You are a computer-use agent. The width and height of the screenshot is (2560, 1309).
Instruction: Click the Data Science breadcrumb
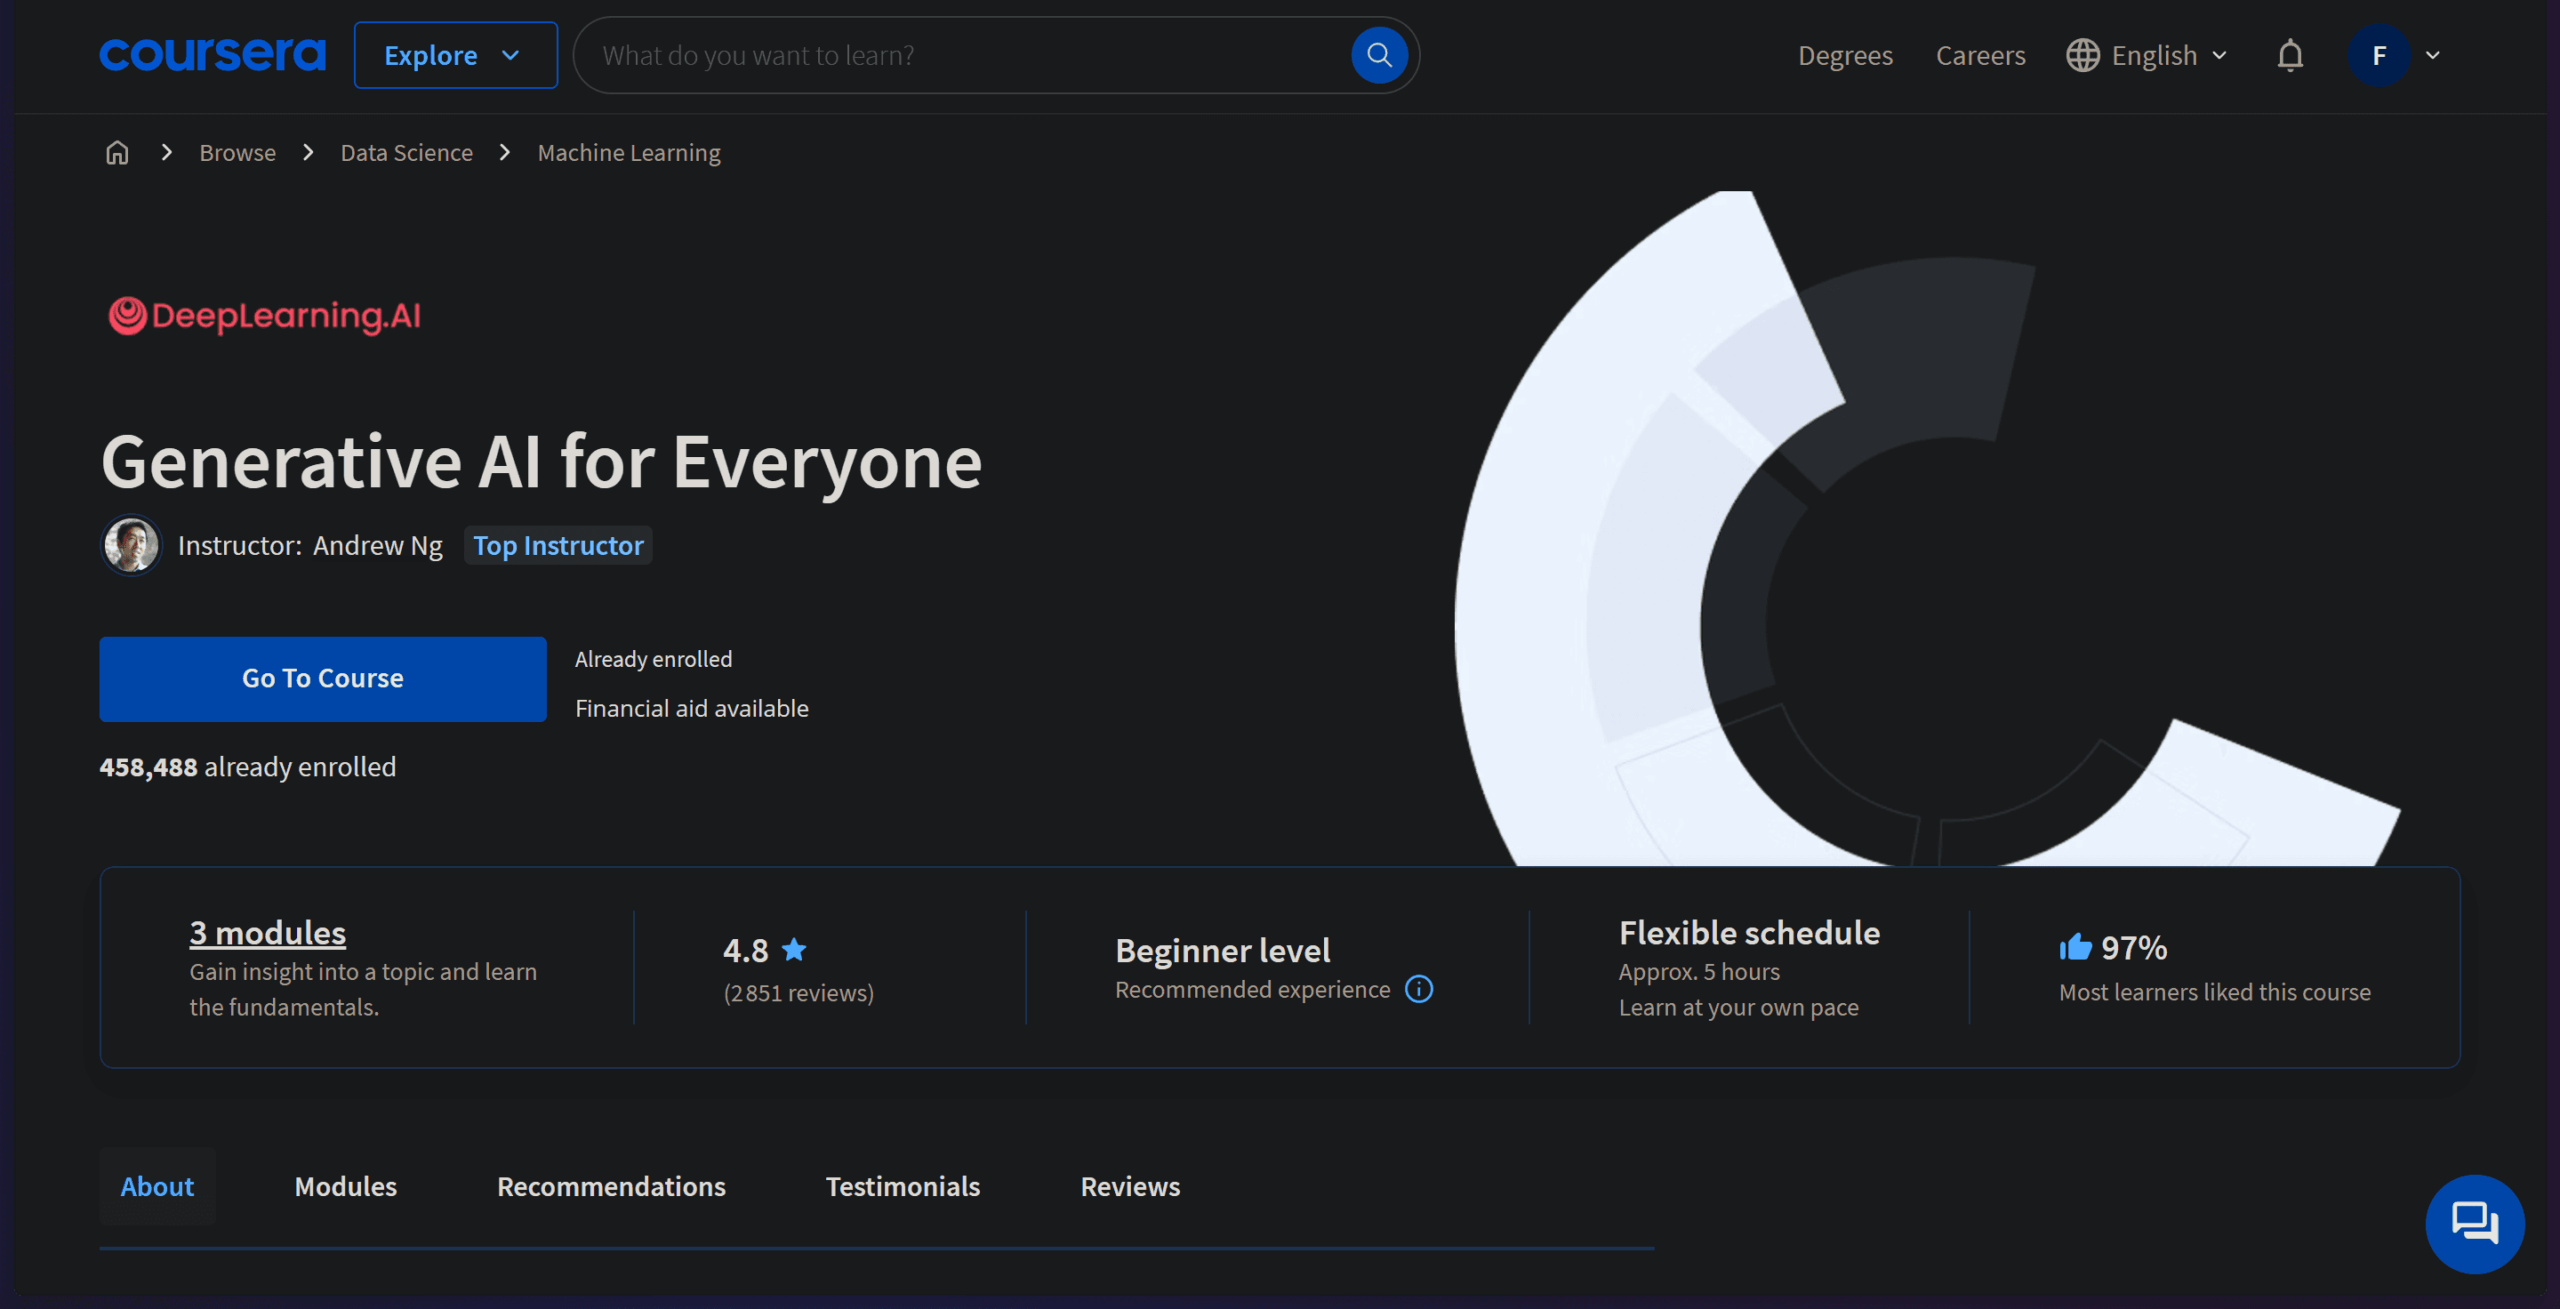(x=406, y=153)
